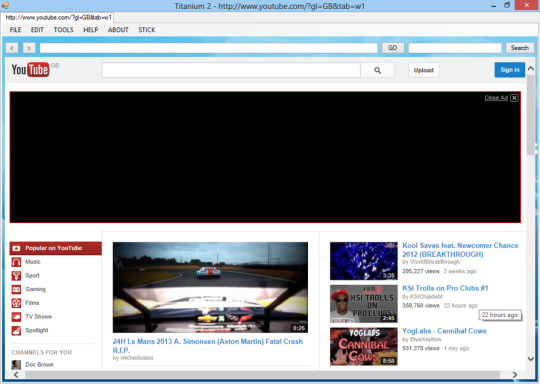Click the YouTube search magnifier button

pyautogui.click(x=377, y=70)
